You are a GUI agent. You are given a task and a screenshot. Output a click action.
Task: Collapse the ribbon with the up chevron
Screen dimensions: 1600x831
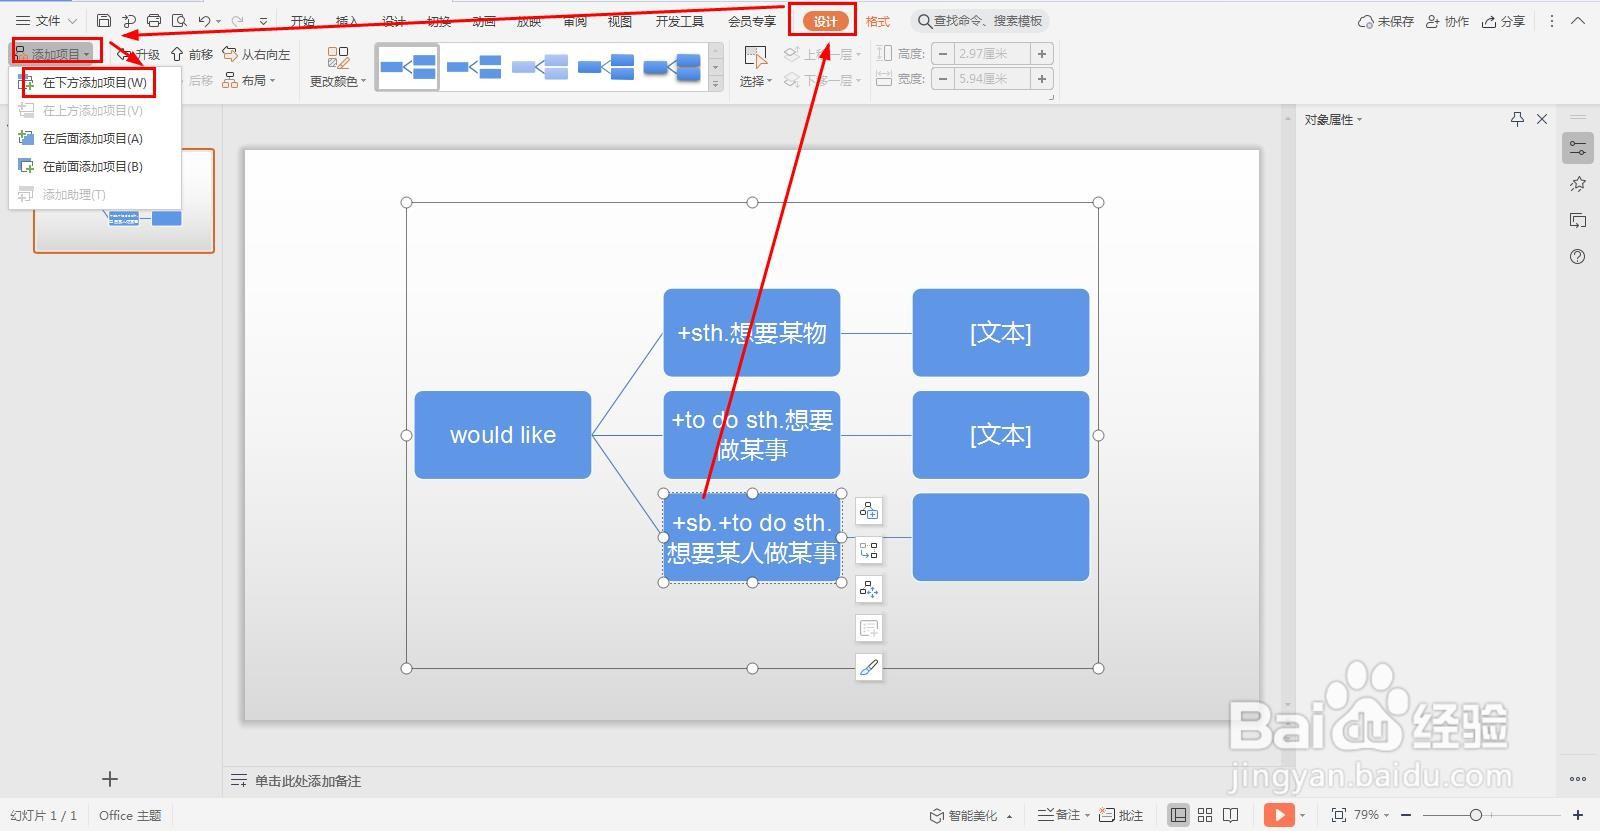point(1578,21)
